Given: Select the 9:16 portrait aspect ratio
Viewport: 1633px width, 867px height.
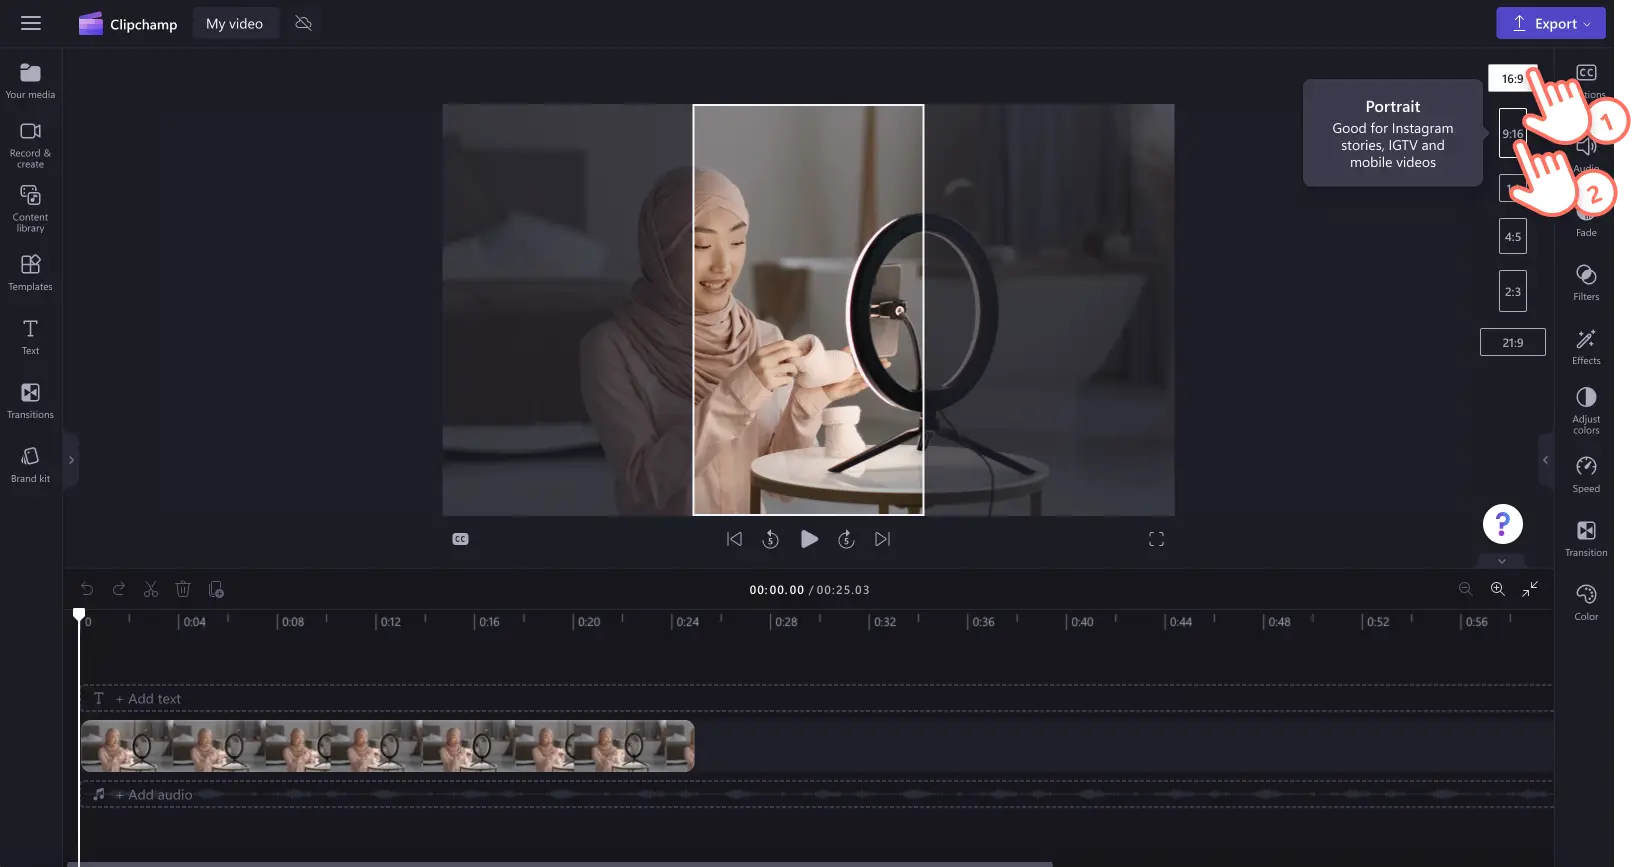Looking at the screenshot, I should click(1512, 133).
